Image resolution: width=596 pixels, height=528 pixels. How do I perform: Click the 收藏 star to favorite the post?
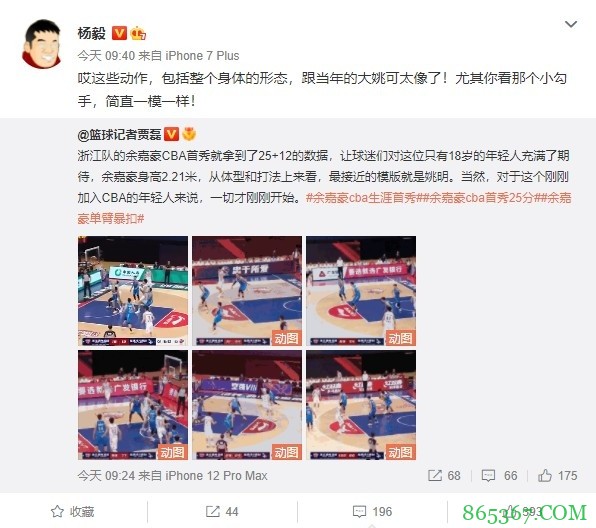[x=72, y=512]
